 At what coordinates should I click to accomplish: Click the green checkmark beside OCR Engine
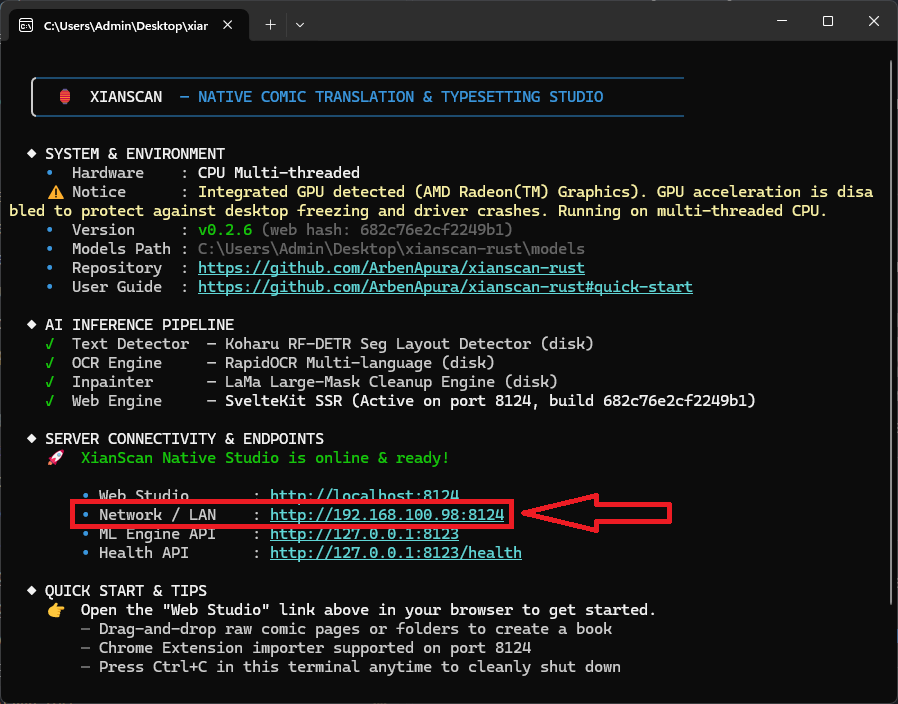50,363
